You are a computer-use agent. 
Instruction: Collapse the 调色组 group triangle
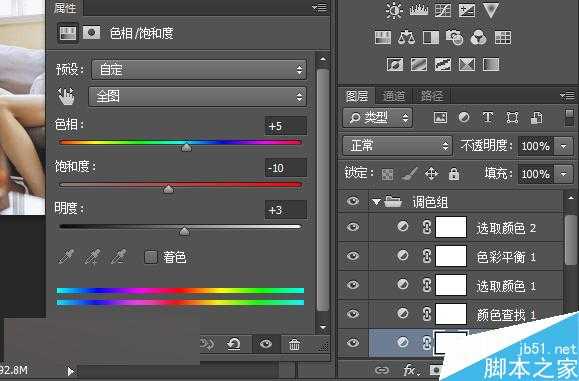376,202
